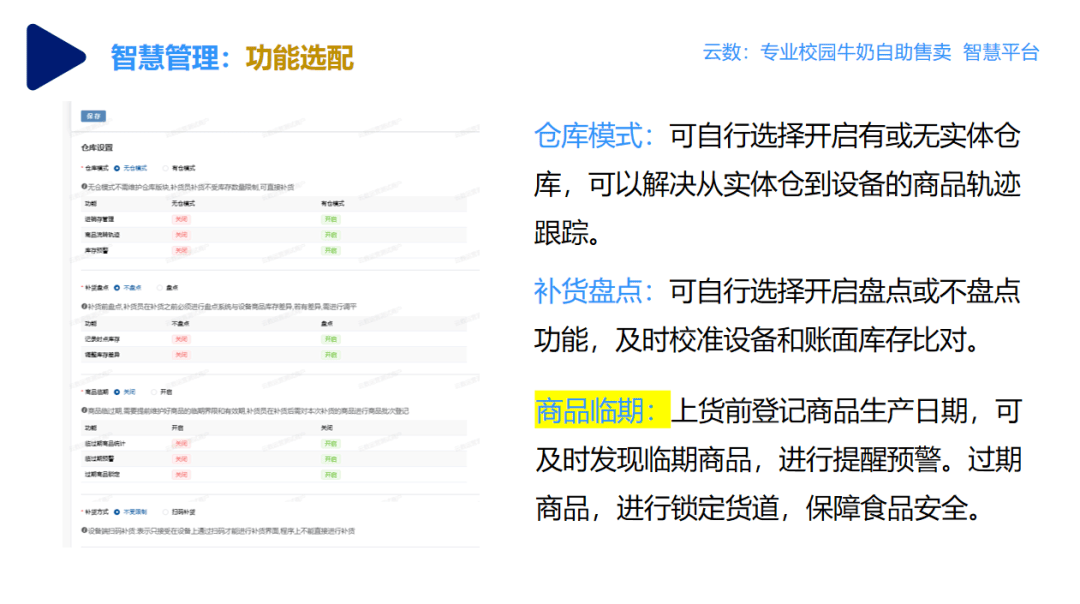Select the 不盘点 radio option
Image resolution: width=1080 pixels, height=604 pixels.
[117, 288]
